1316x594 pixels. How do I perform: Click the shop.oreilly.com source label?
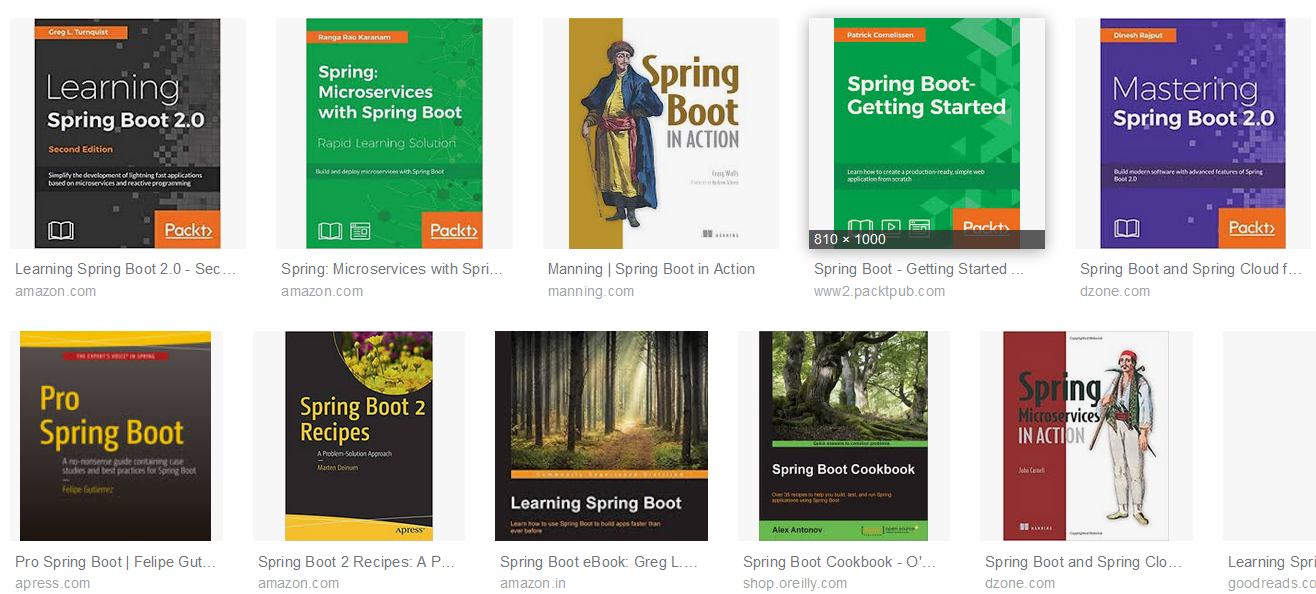tap(795, 583)
